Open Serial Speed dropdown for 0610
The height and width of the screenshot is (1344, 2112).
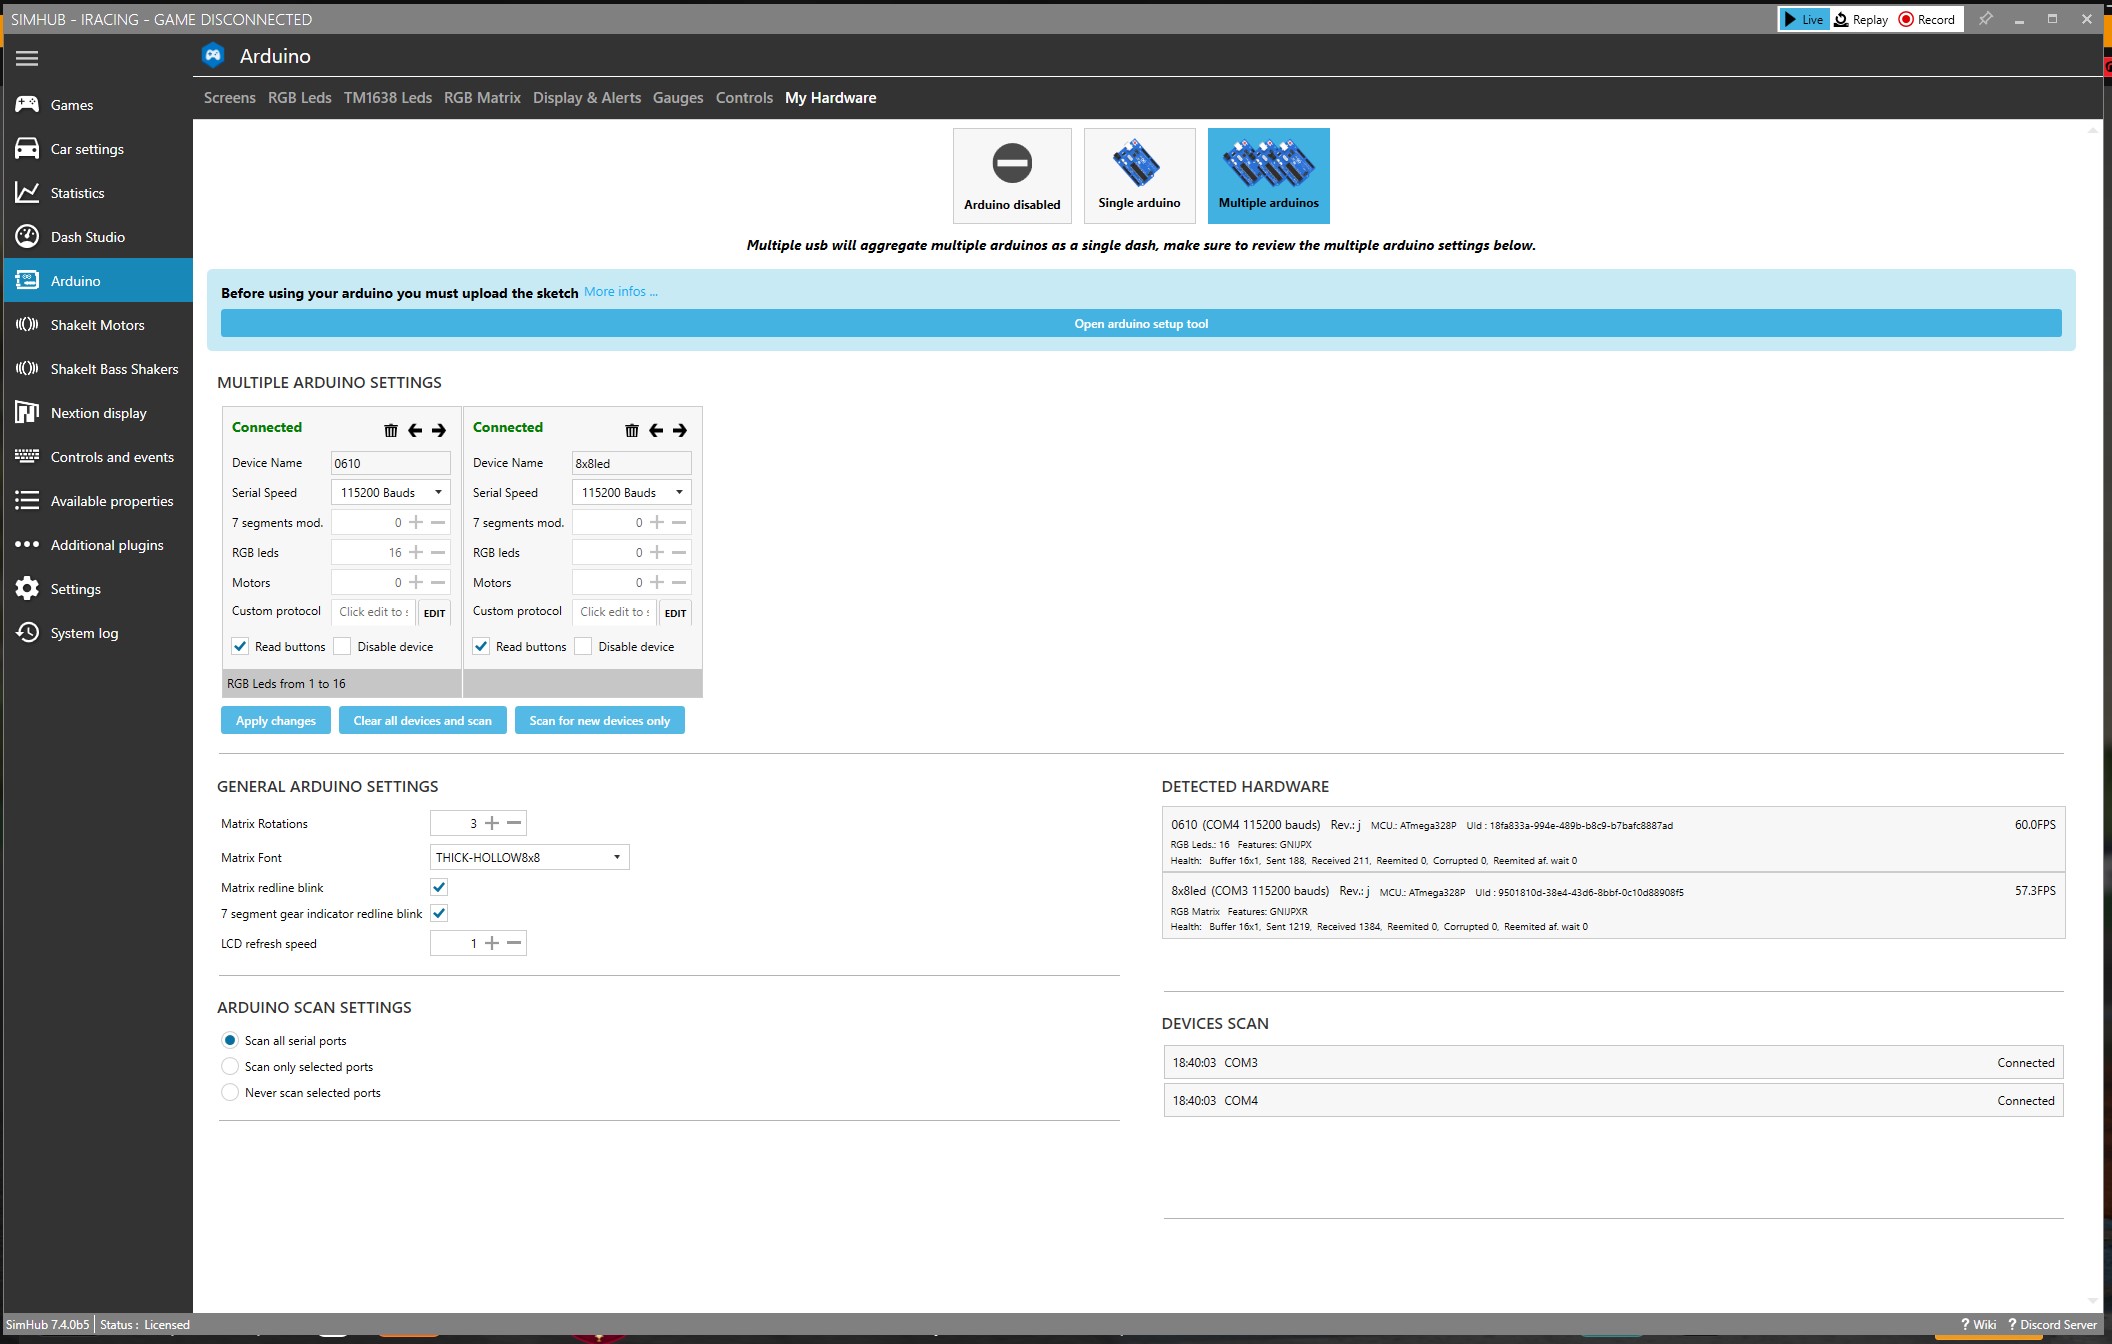[x=391, y=492]
